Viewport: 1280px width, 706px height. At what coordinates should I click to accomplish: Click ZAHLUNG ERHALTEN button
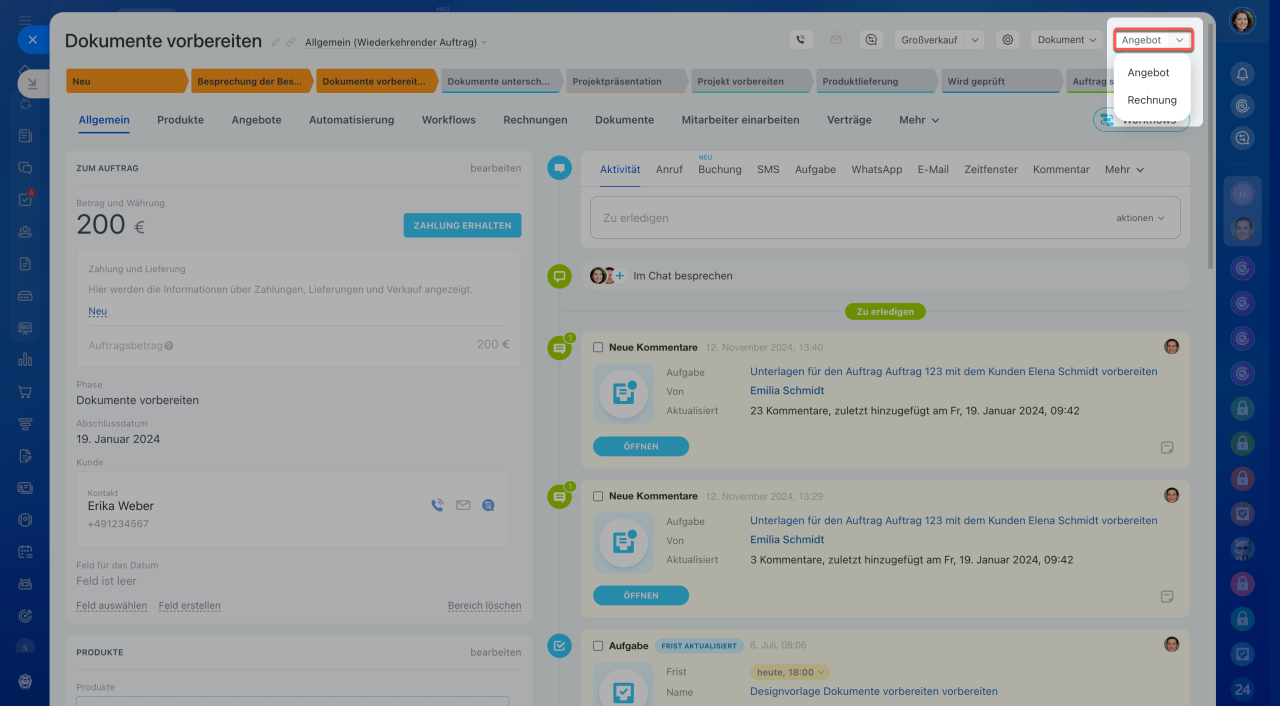pos(462,225)
